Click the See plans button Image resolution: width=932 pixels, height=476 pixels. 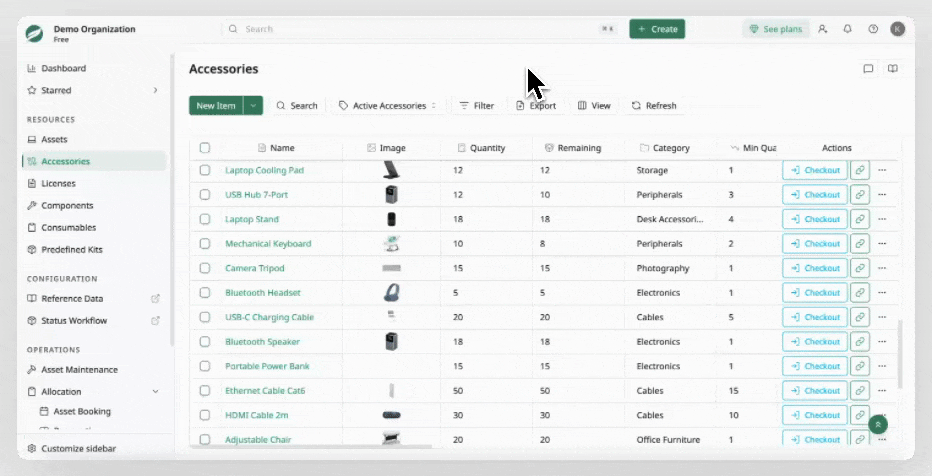click(x=776, y=29)
